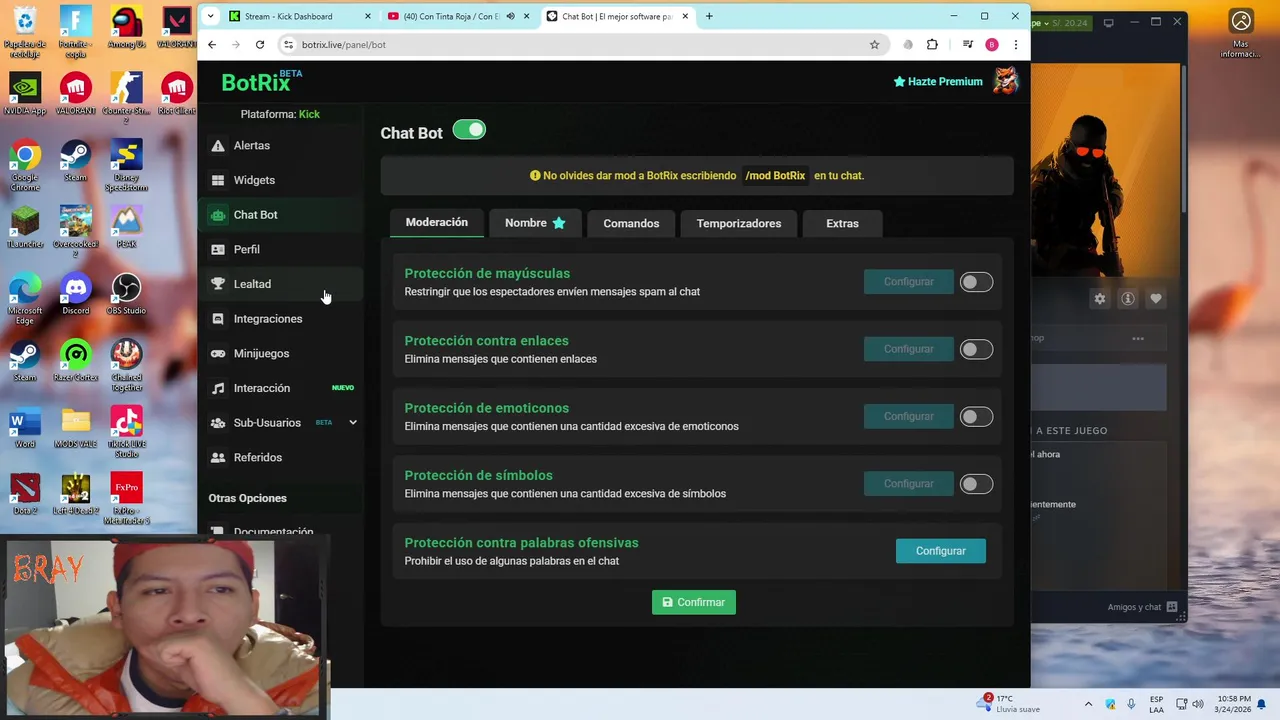Image resolution: width=1280 pixels, height=720 pixels.
Task: Click Hazte Premium link
Action: coord(938,82)
